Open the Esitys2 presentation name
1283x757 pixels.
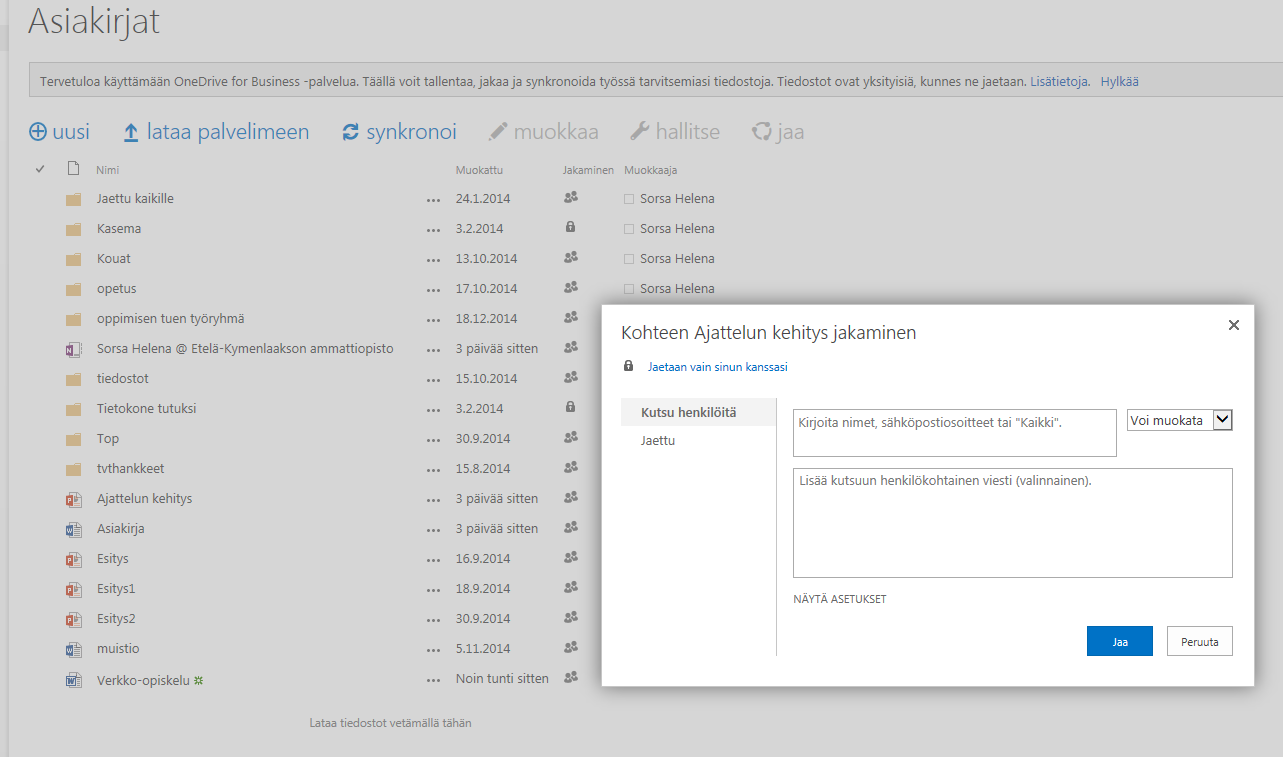(x=116, y=619)
